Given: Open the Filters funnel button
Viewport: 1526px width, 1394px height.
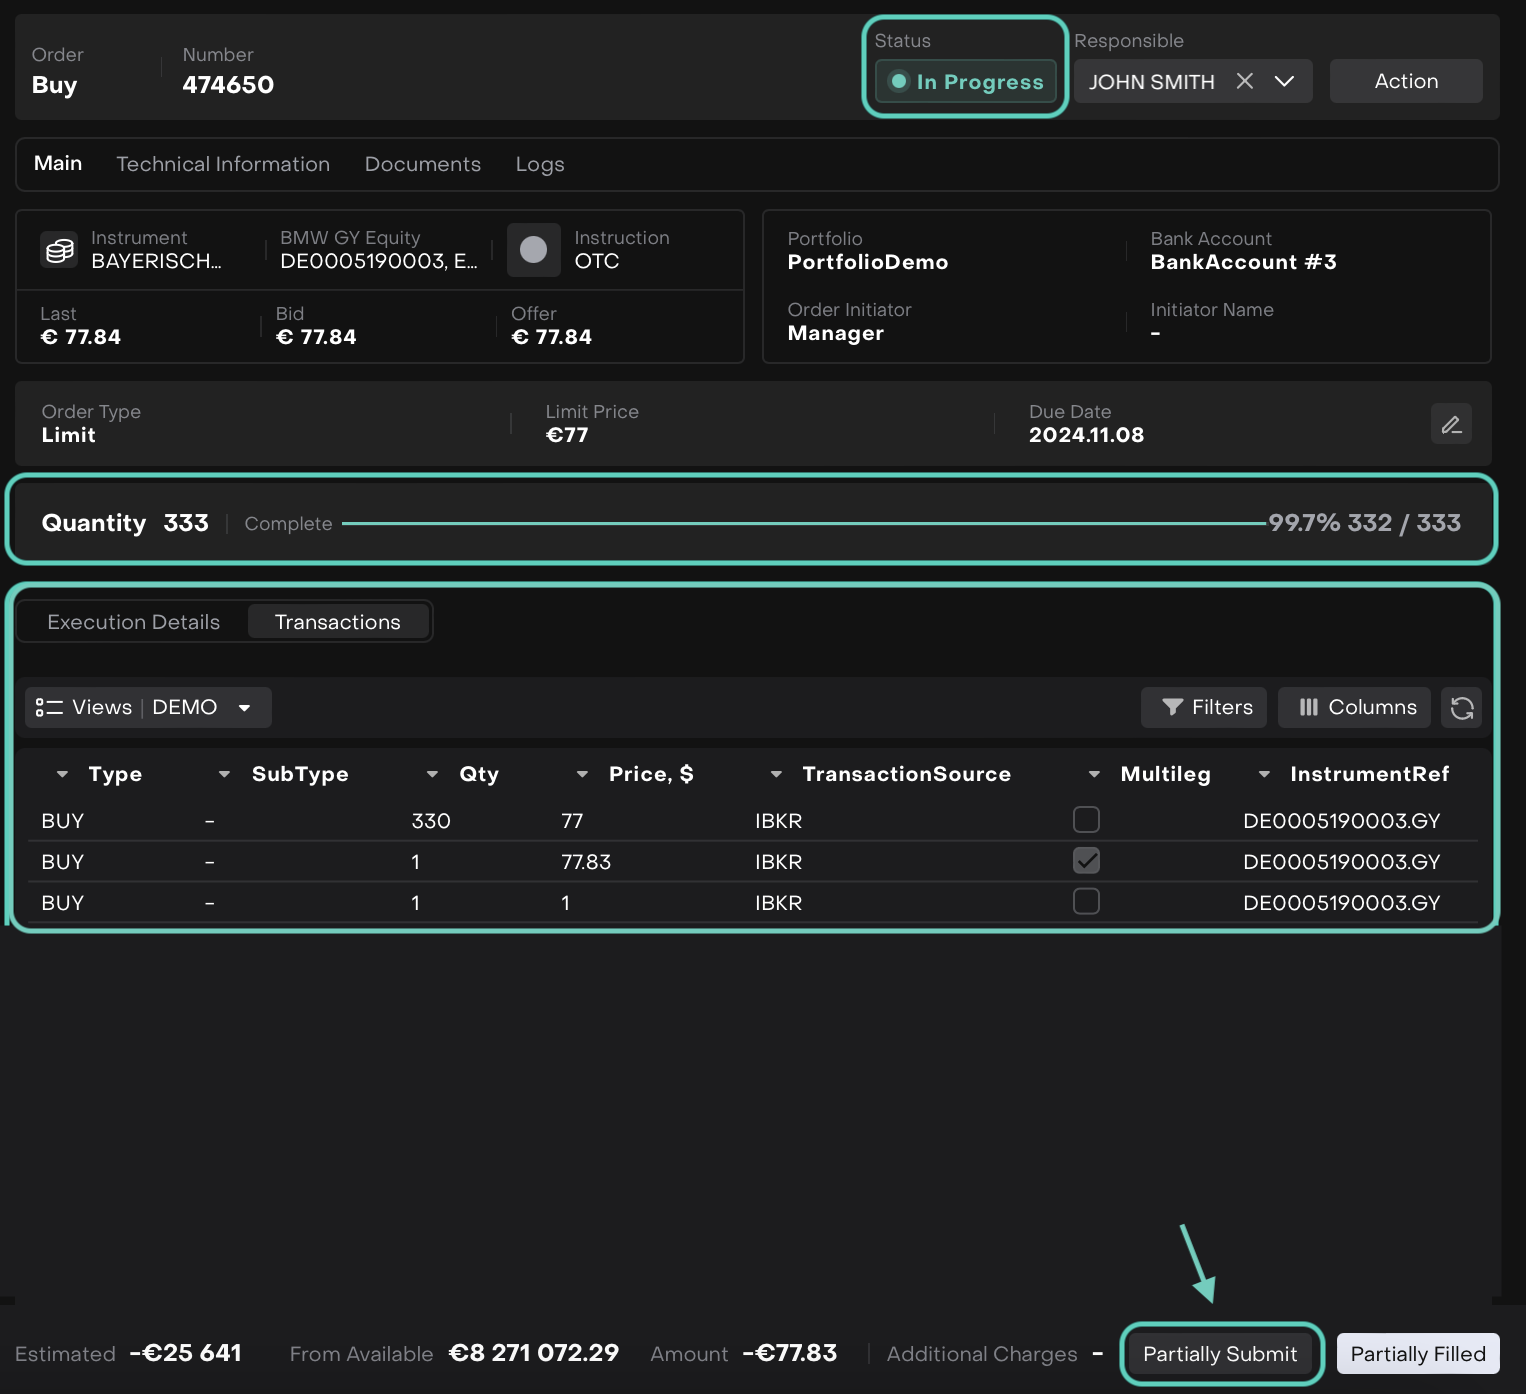Looking at the screenshot, I should 1204,708.
